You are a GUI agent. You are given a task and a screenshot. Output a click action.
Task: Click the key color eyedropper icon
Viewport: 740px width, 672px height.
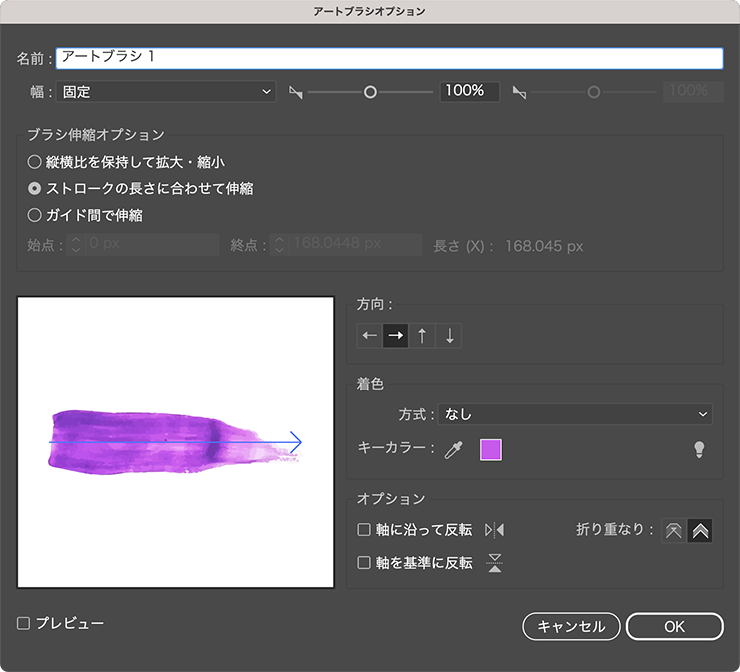(x=454, y=450)
